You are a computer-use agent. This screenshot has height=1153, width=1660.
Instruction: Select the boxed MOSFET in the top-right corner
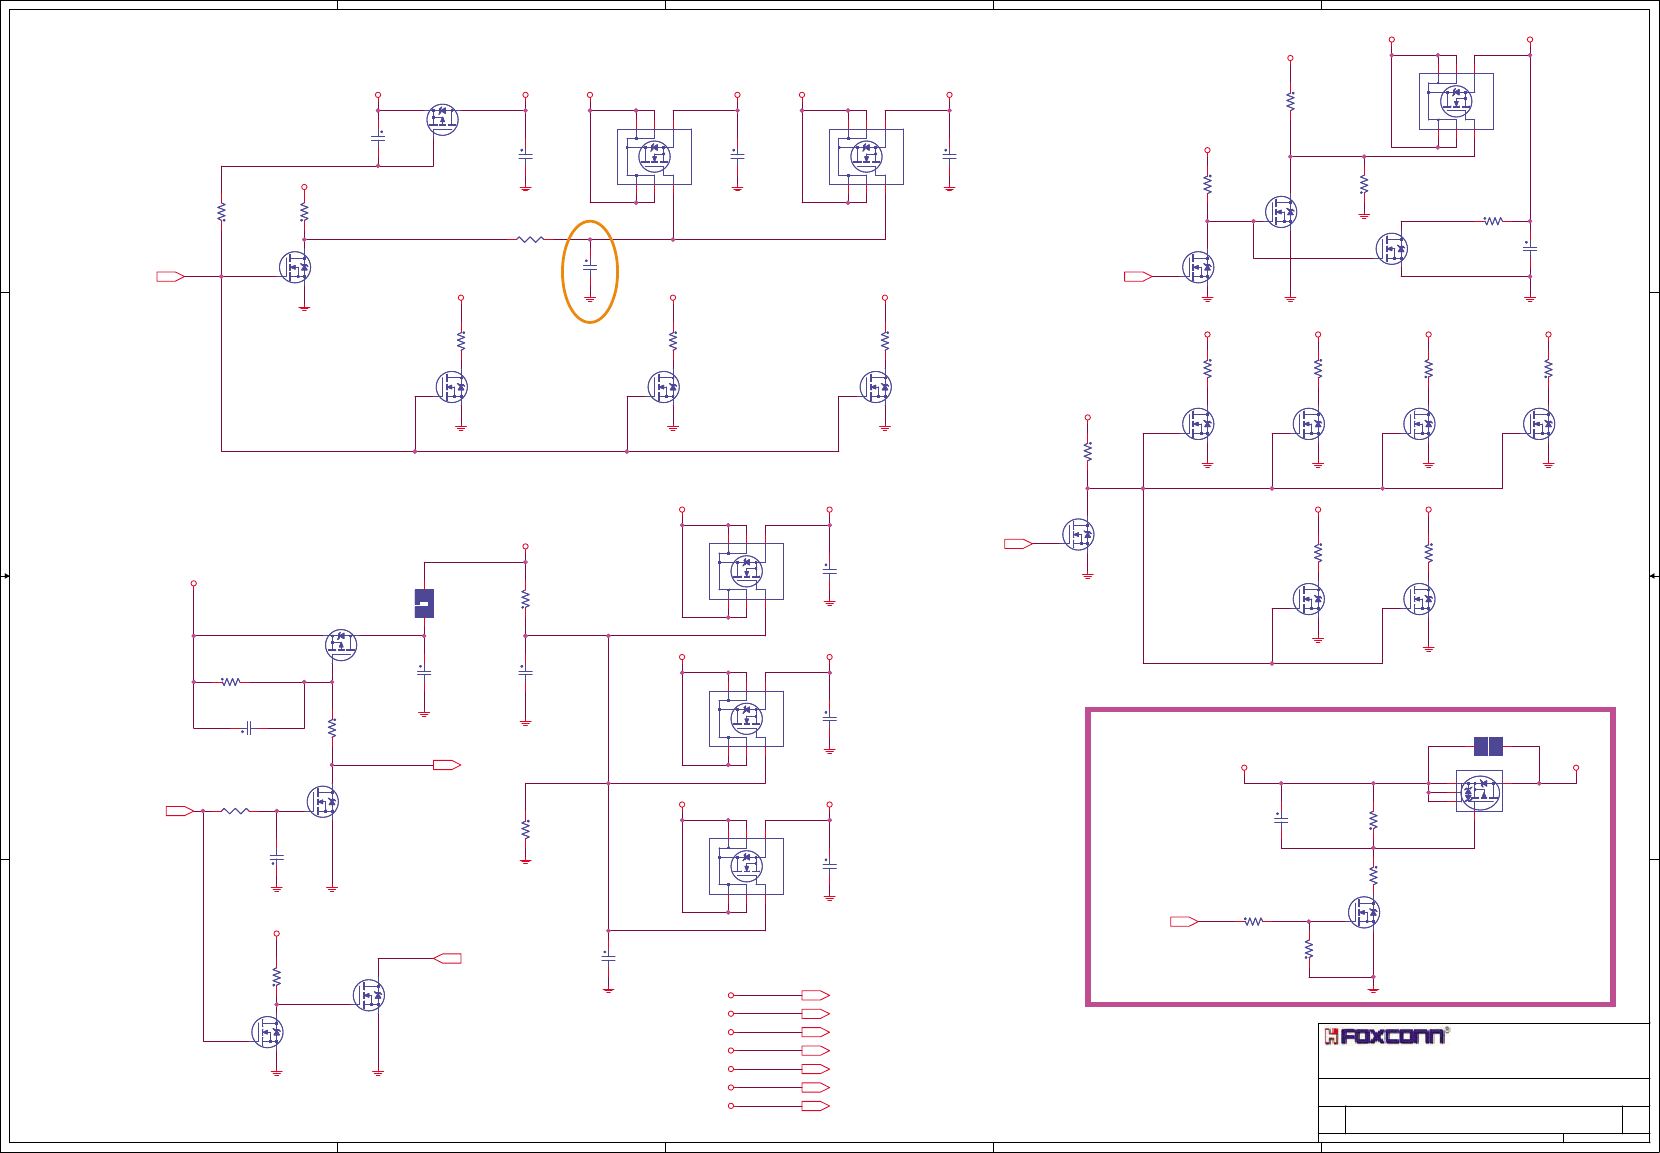(1456, 101)
